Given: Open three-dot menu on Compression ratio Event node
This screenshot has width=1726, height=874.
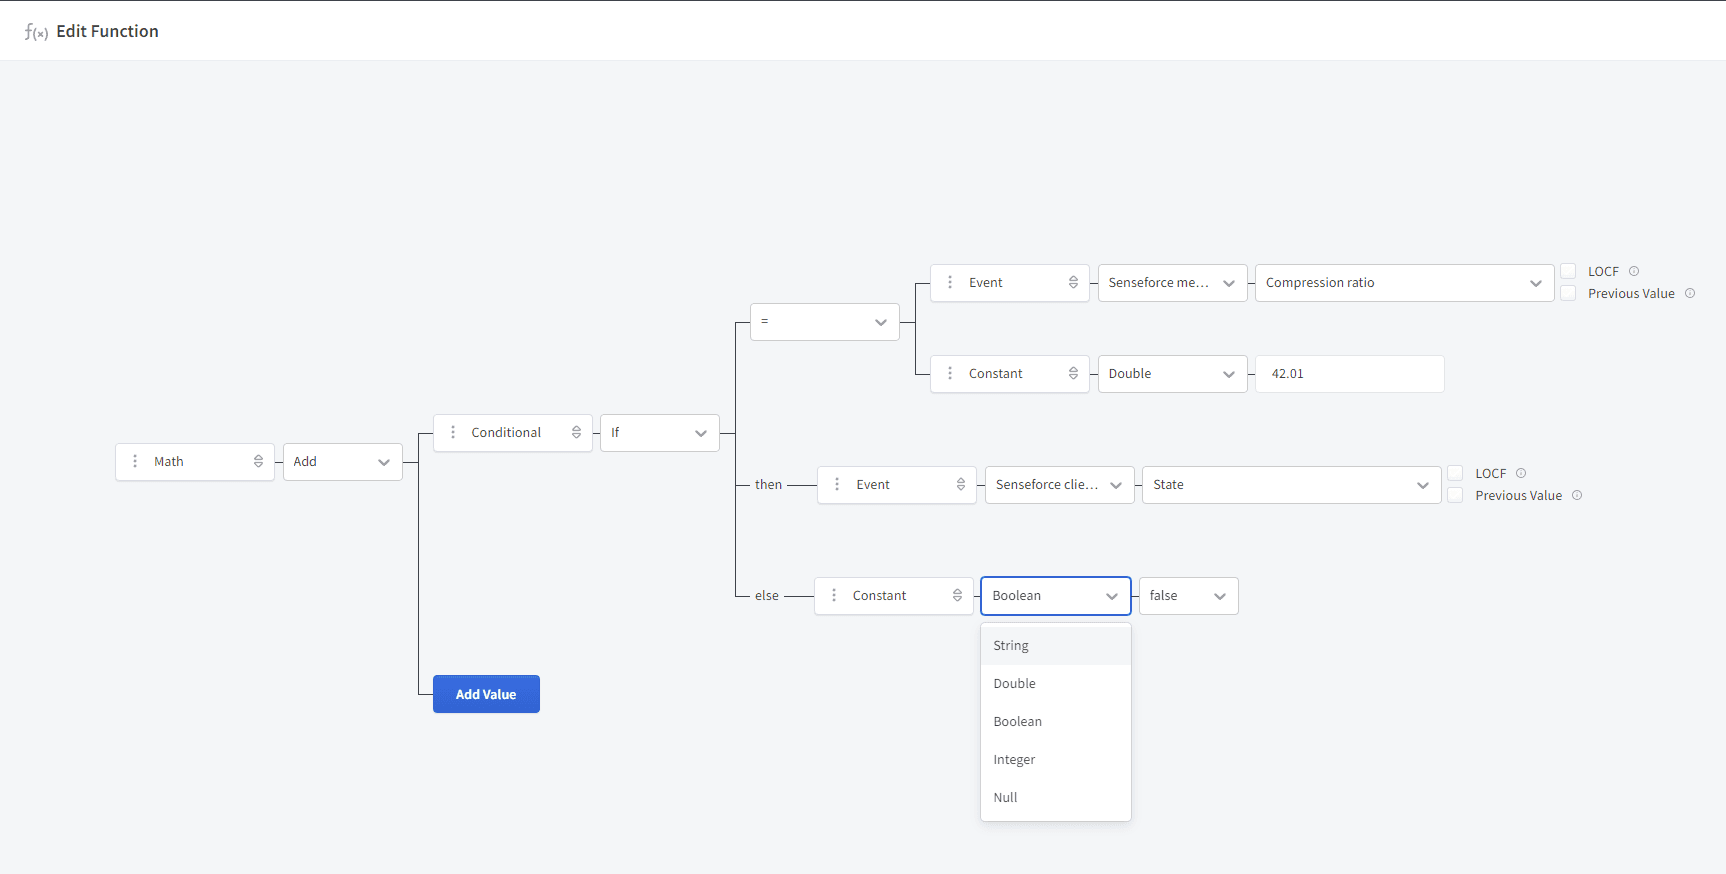Looking at the screenshot, I should click(950, 282).
